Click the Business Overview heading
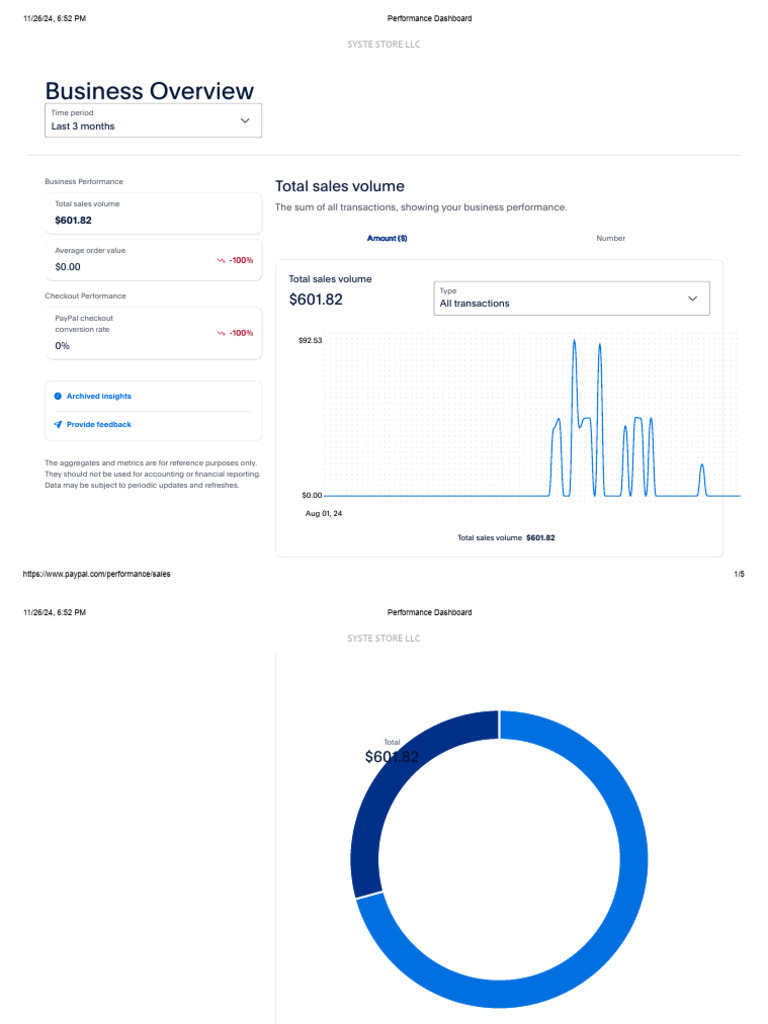The width and height of the screenshot is (768, 1024). 150,91
